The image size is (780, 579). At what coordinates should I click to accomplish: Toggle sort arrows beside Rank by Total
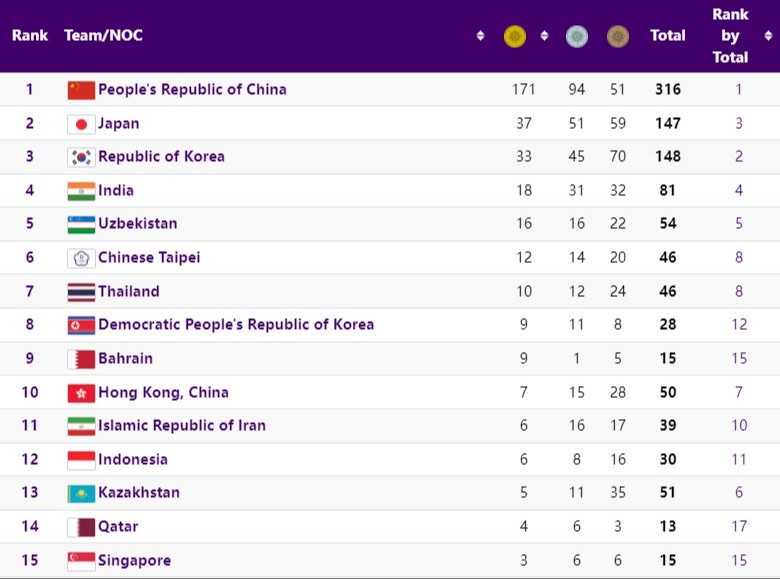(768, 36)
